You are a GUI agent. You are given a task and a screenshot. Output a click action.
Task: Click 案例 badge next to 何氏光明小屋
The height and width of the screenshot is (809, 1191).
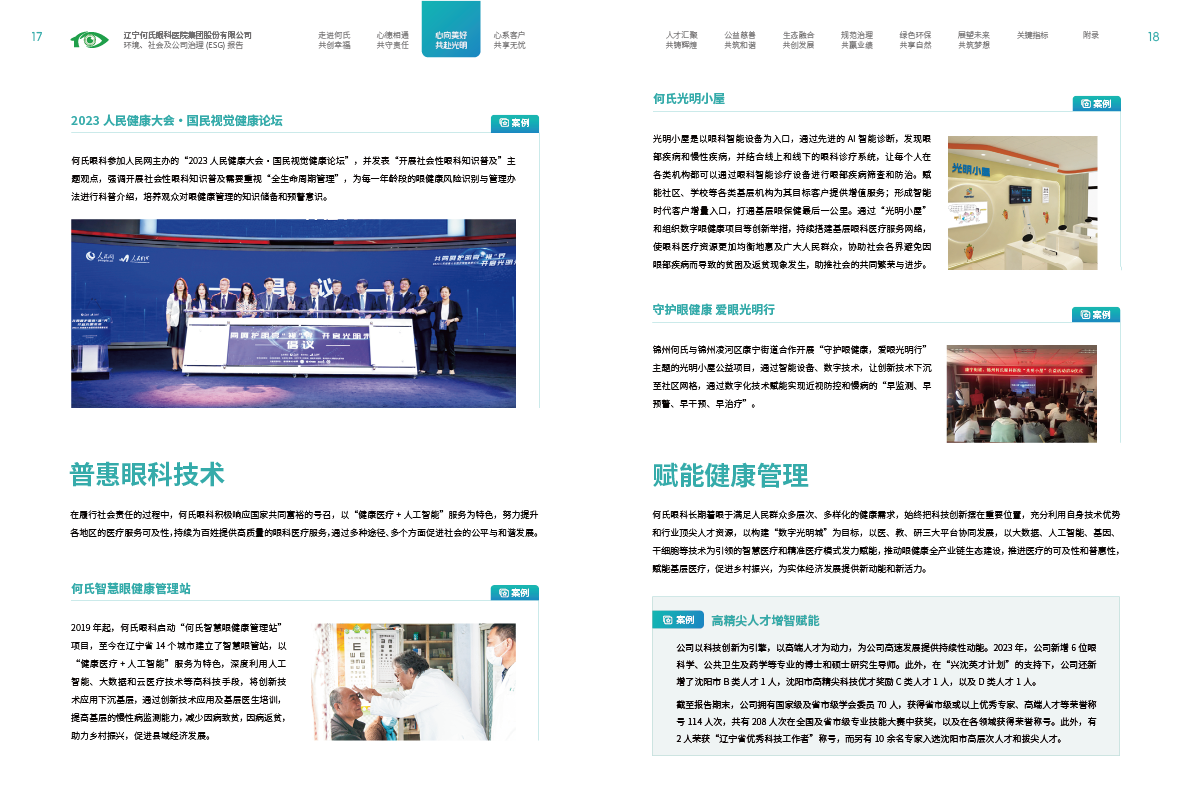point(1095,103)
